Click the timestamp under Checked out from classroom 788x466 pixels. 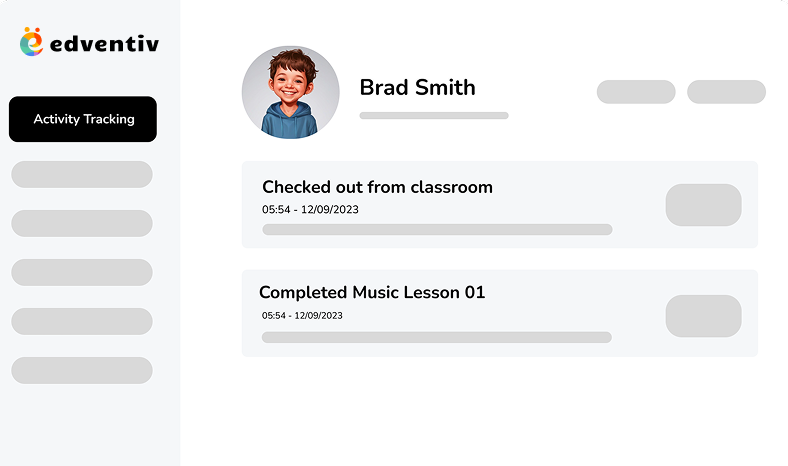(x=310, y=210)
